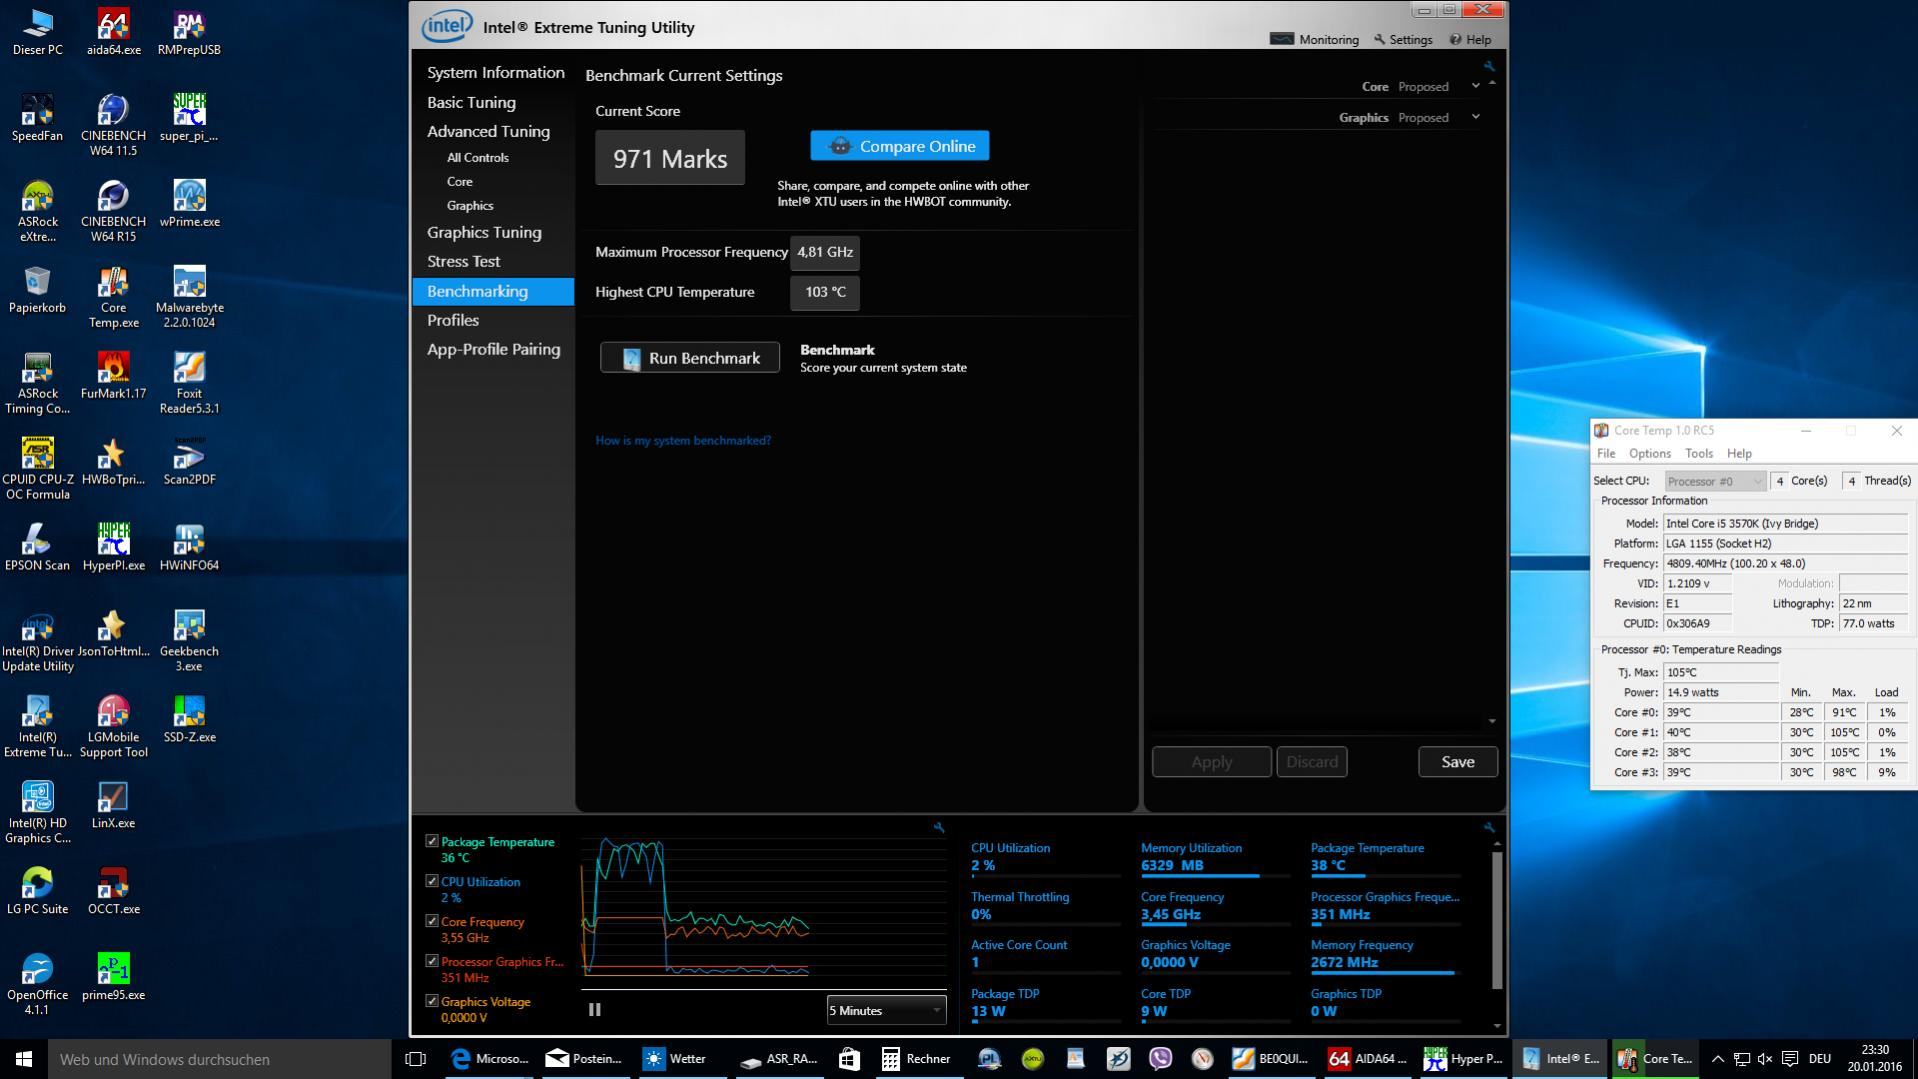
Task: Open the aida64.exe desktop shortcut
Action: click(x=113, y=32)
